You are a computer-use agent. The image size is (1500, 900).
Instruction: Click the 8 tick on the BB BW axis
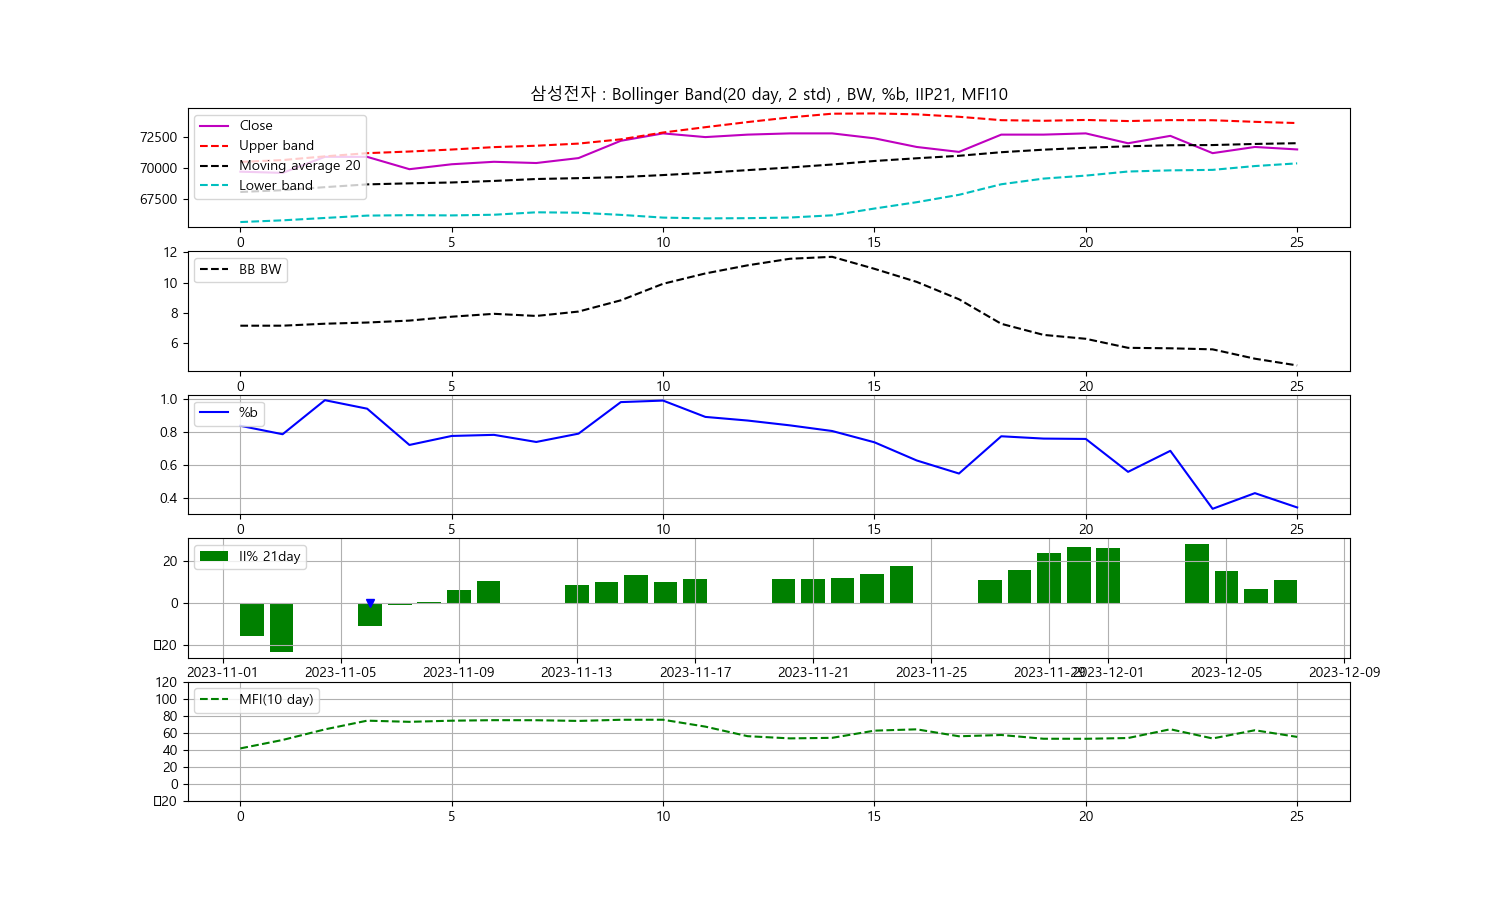tap(174, 314)
